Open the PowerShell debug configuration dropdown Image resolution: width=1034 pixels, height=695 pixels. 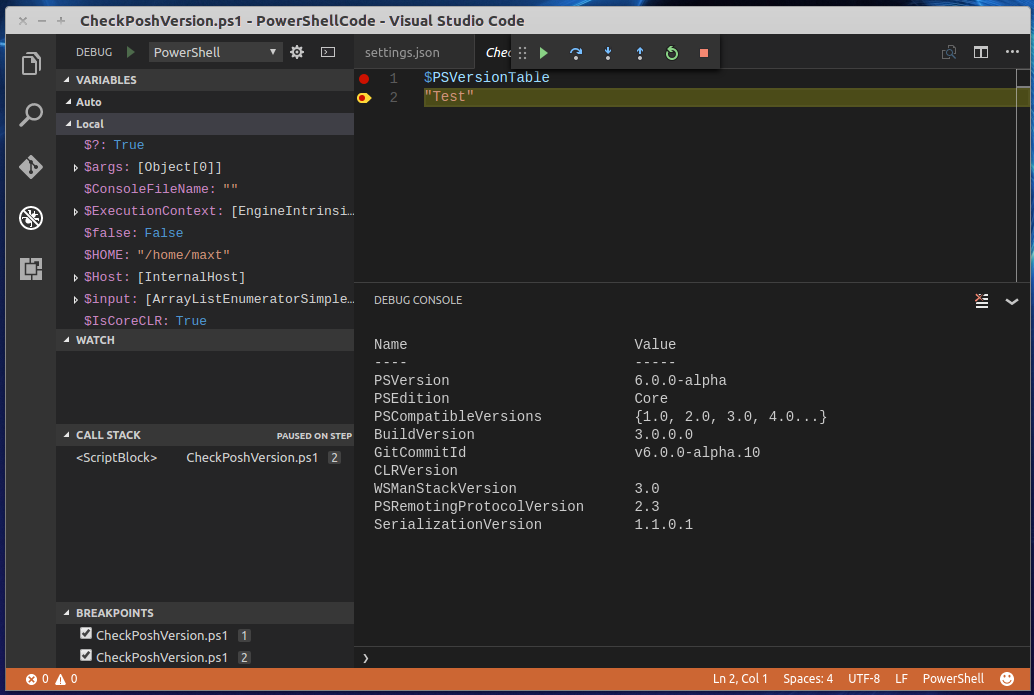point(215,52)
